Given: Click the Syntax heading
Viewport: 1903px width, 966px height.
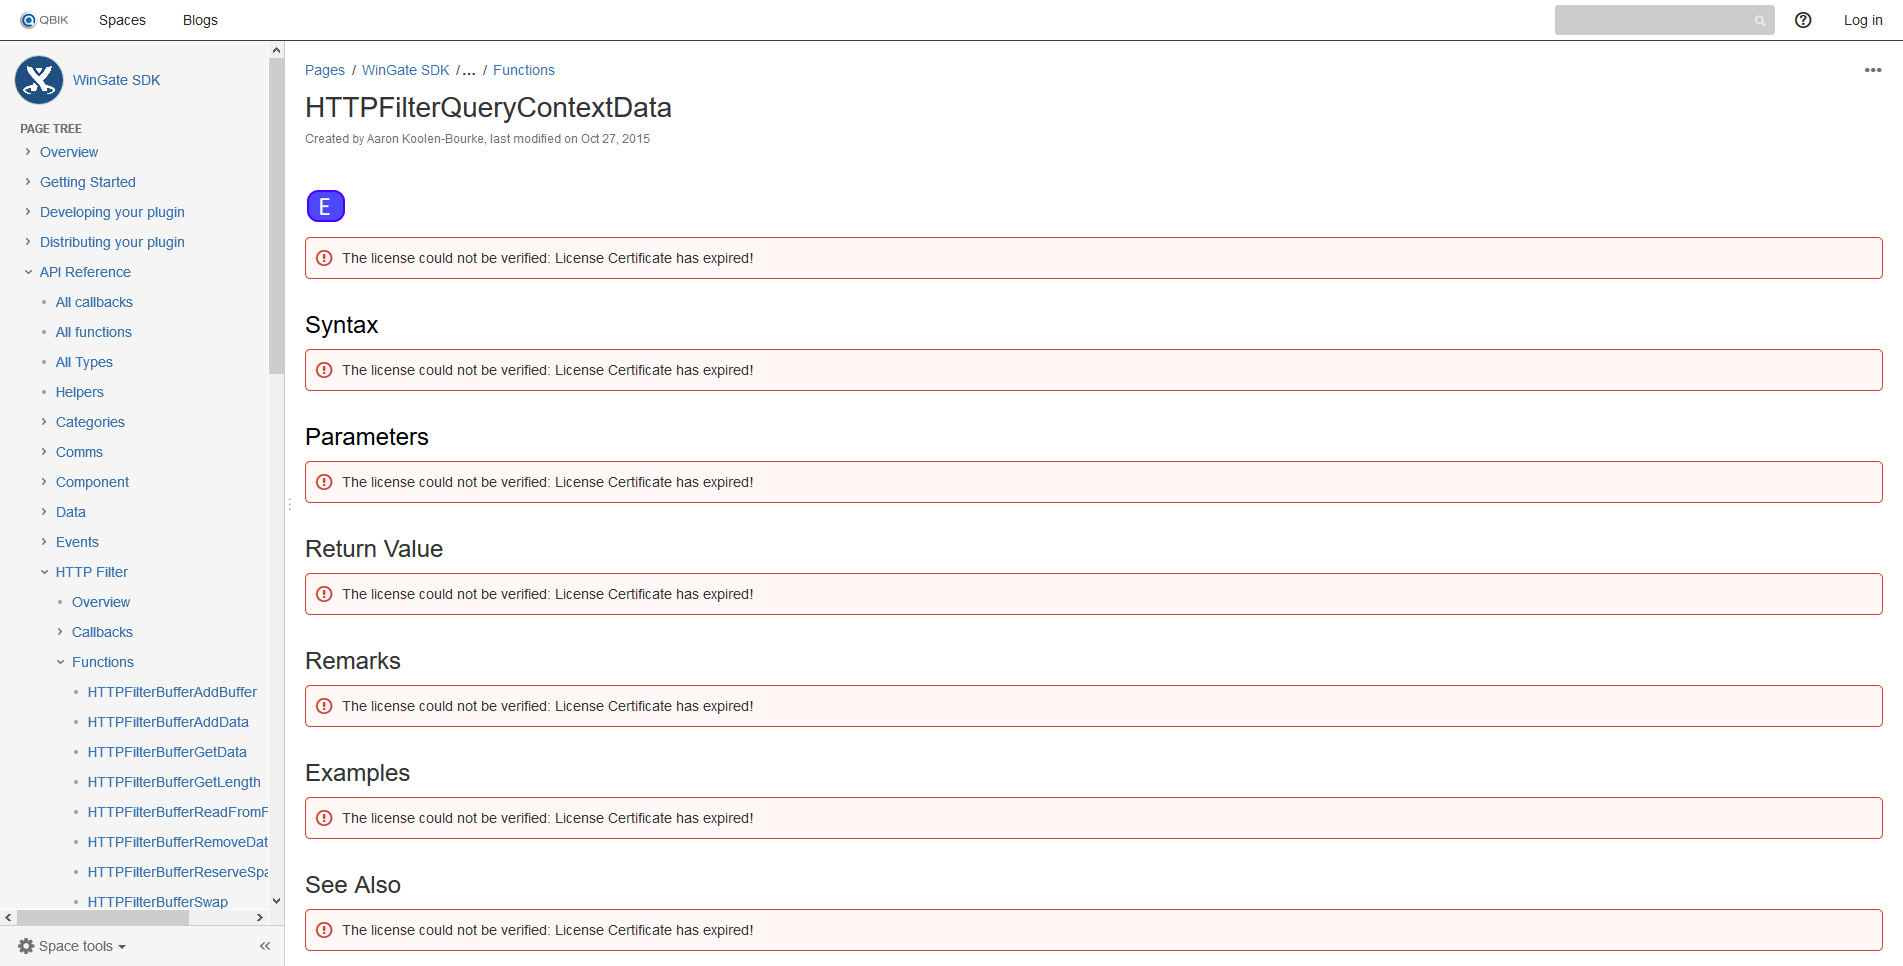Looking at the screenshot, I should tap(342, 325).
